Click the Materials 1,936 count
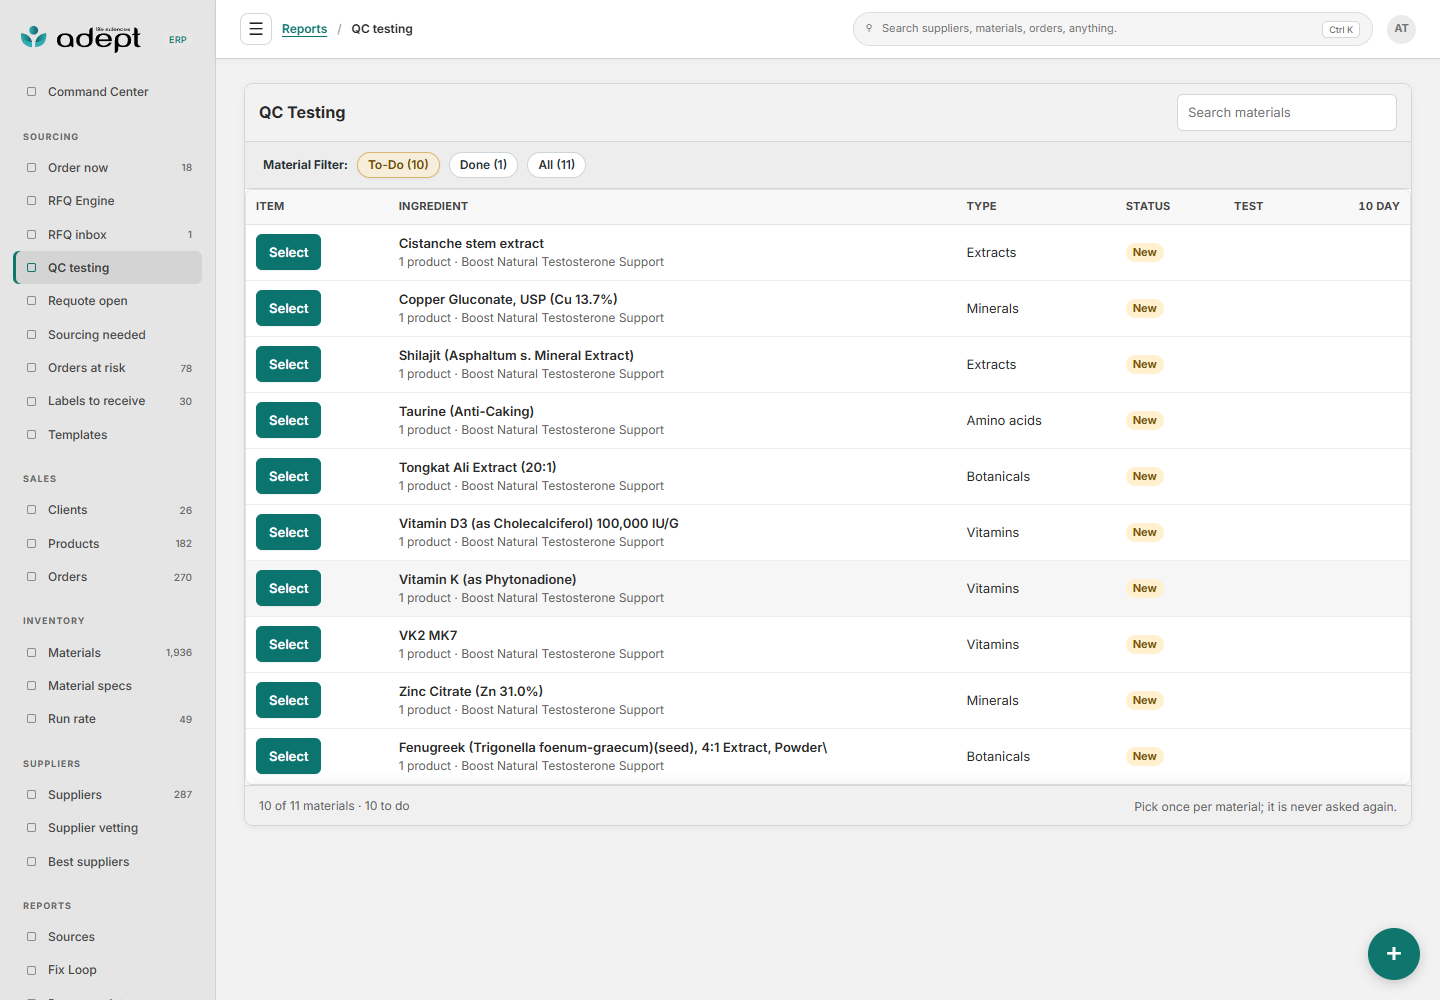Image resolution: width=1440 pixels, height=1000 pixels. [x=179, y=653]
